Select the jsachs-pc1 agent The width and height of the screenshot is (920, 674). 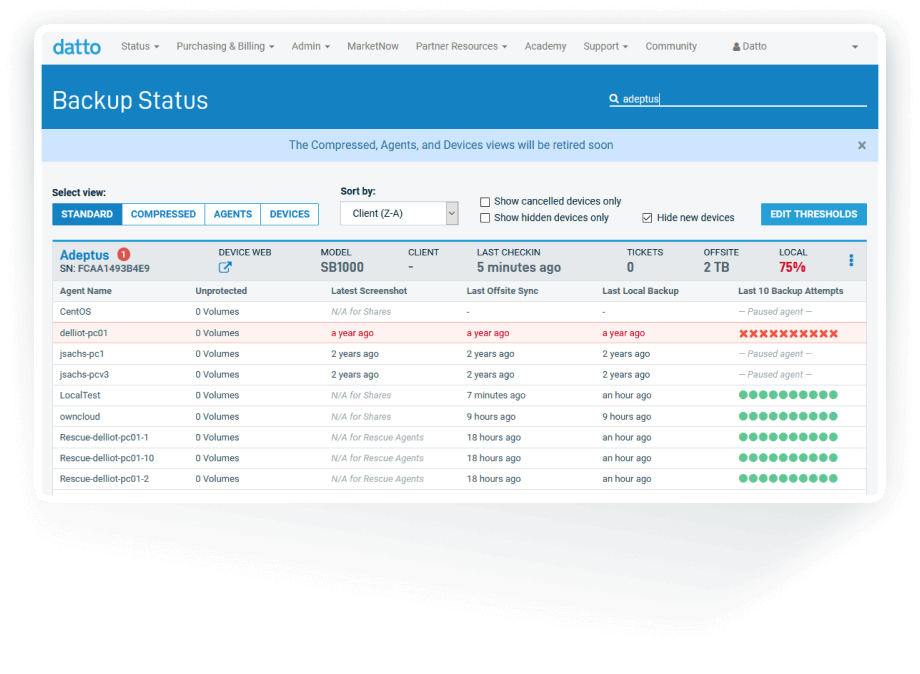[82, 354]
